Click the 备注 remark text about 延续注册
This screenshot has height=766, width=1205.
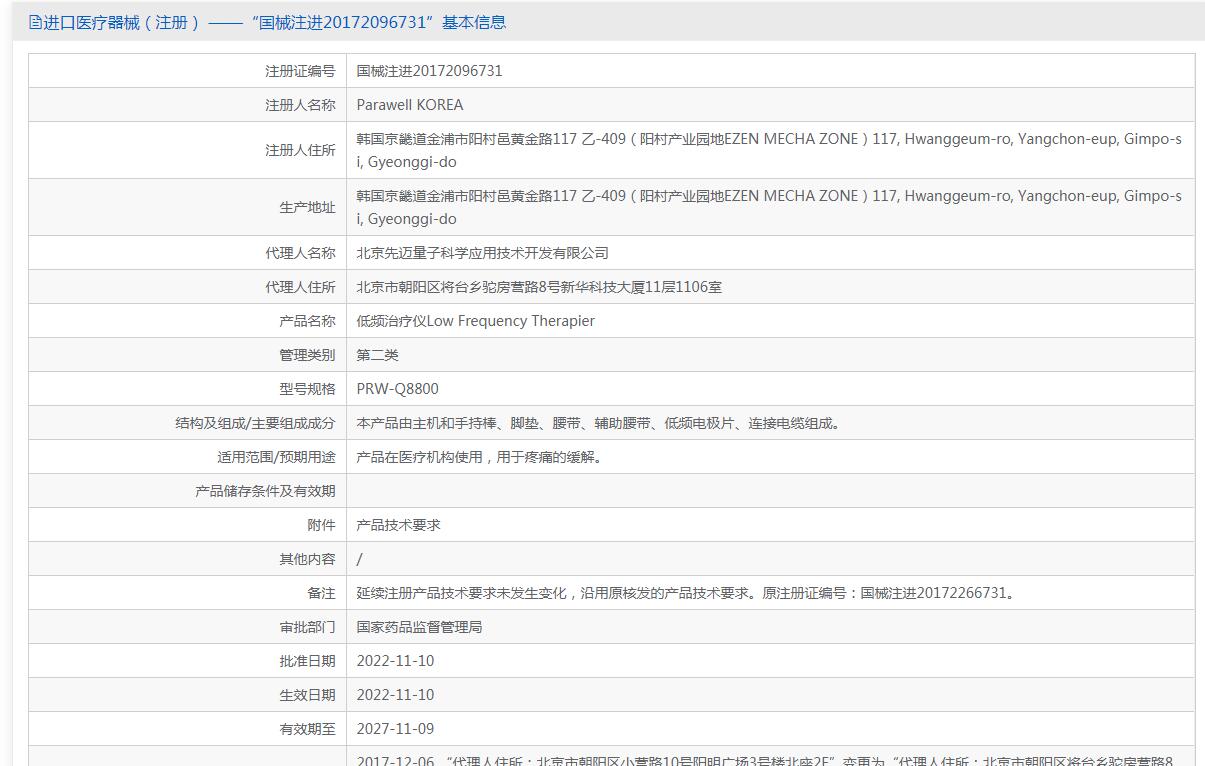pyautogui.click(x=687, y=593)
